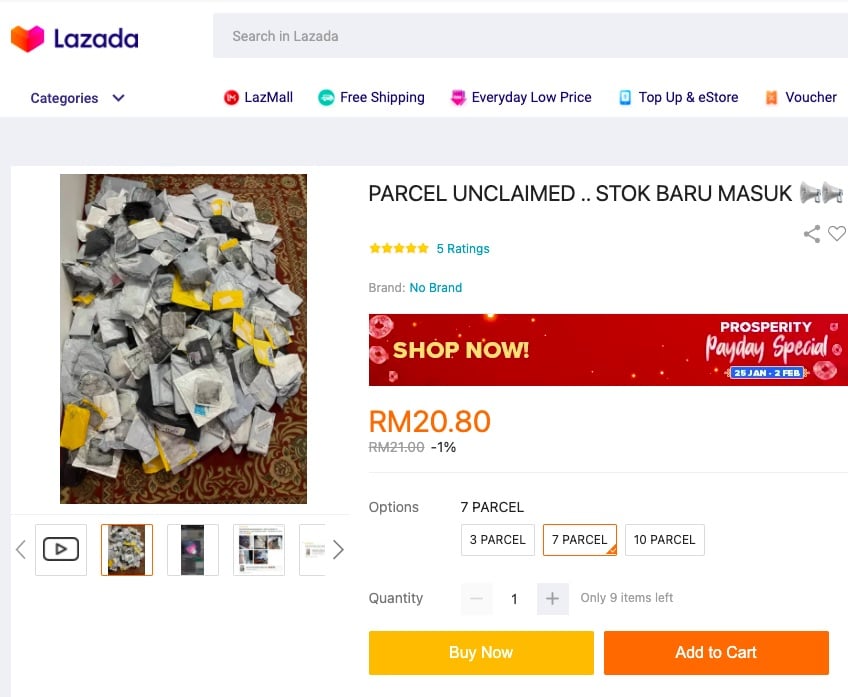Click the Top Up & eStore icon
The height and width of the screenshot is (697, 848).
(625, 98)
